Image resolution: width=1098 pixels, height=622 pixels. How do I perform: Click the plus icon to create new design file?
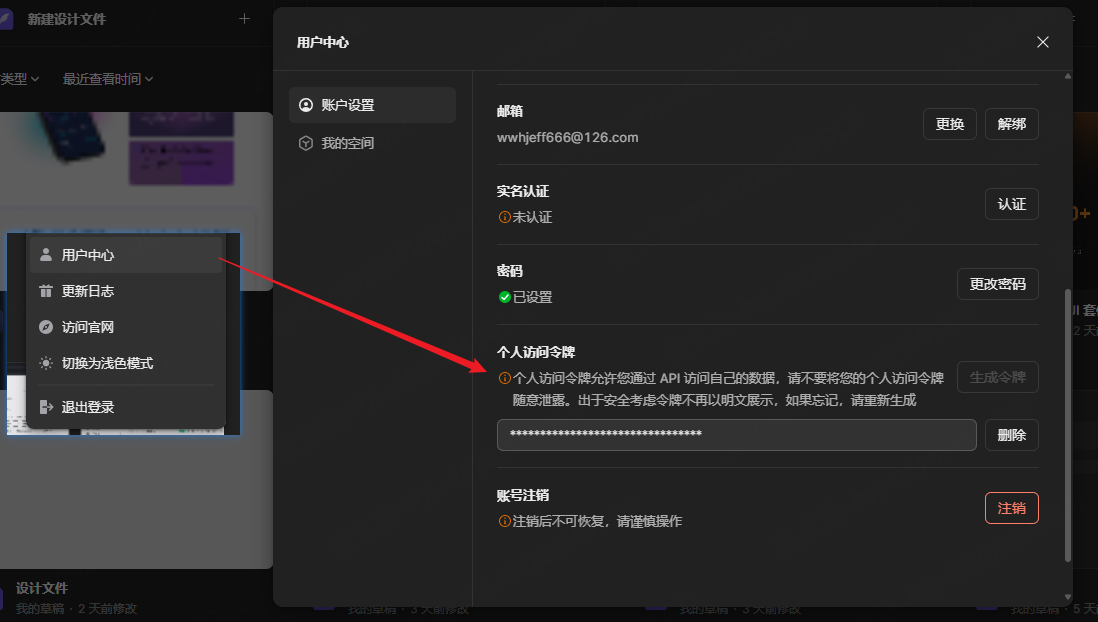coord(245,19)
